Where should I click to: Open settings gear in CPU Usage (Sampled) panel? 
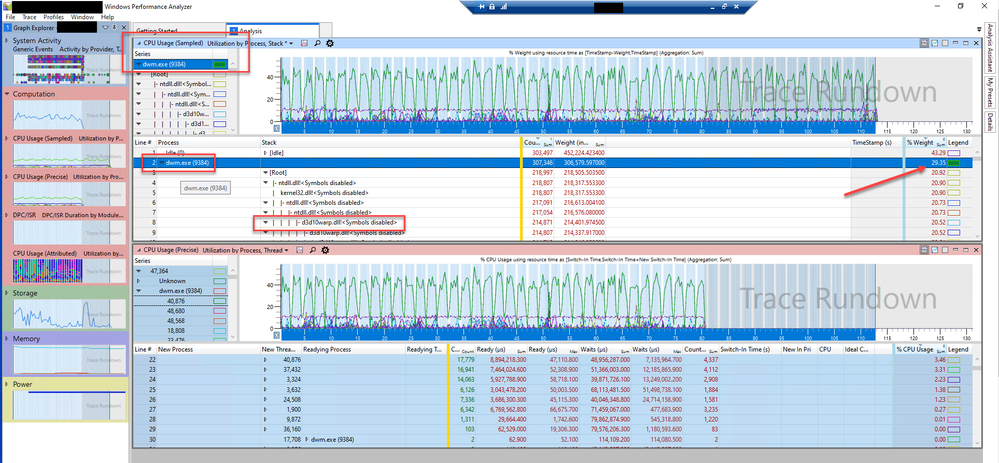330,43
